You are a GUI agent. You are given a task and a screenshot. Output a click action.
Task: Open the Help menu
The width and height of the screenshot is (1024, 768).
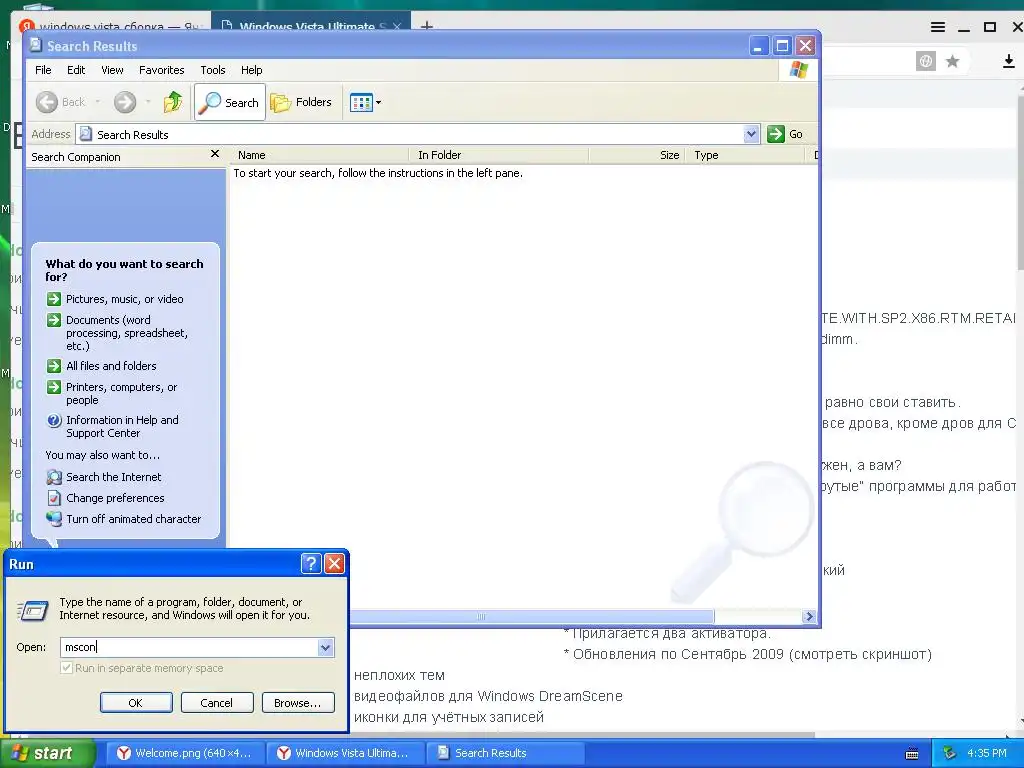coord(251,70)
